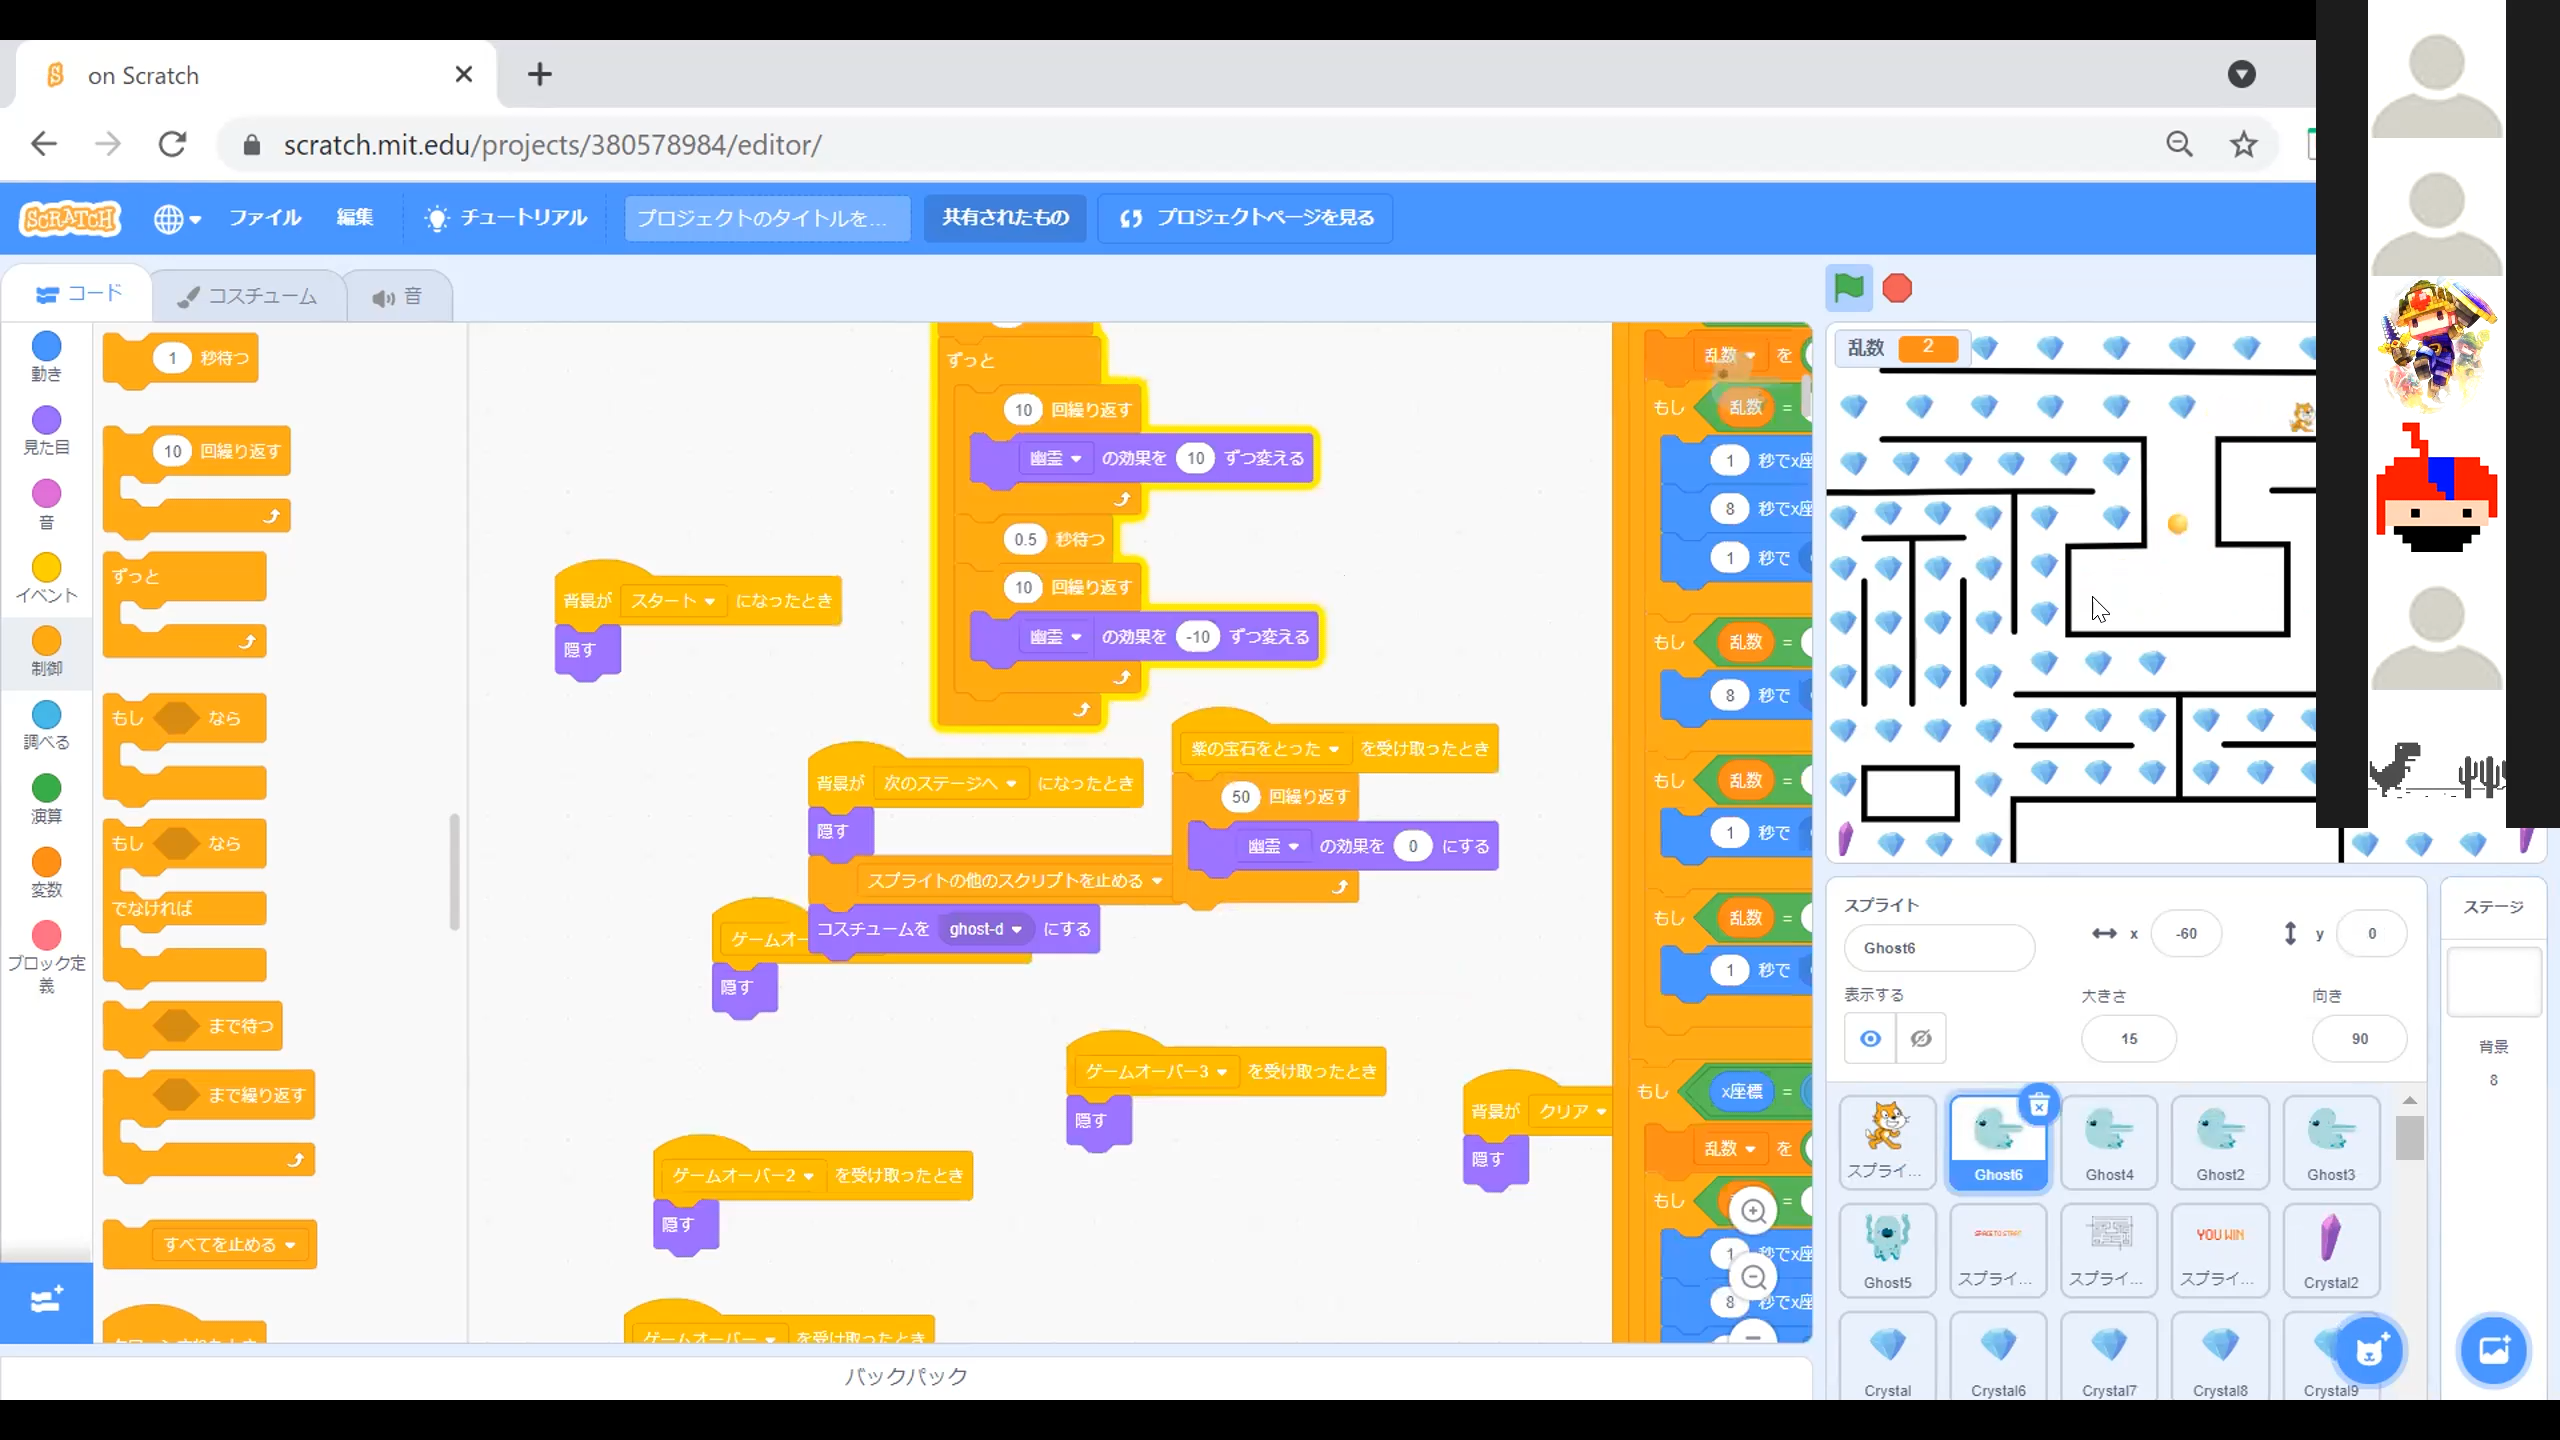The image size is (2560, 1440).
Task: Show sprite using the eye toggle
Action: (1870, 1038)
